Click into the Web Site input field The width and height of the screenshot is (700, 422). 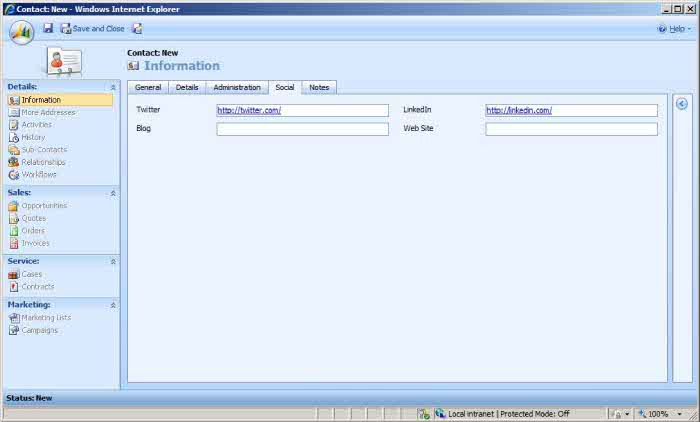click(x=571, y=129)
